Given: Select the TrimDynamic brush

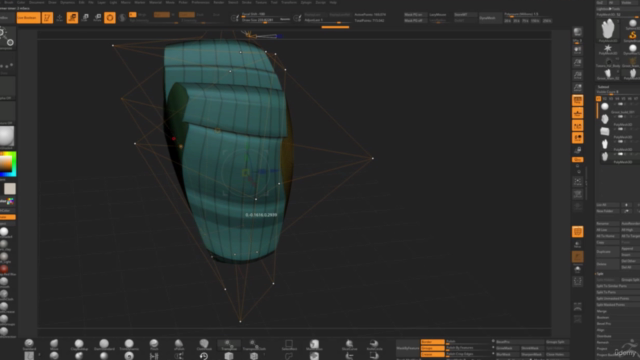Looking at the screenshot, I should [x=129, y=345].
